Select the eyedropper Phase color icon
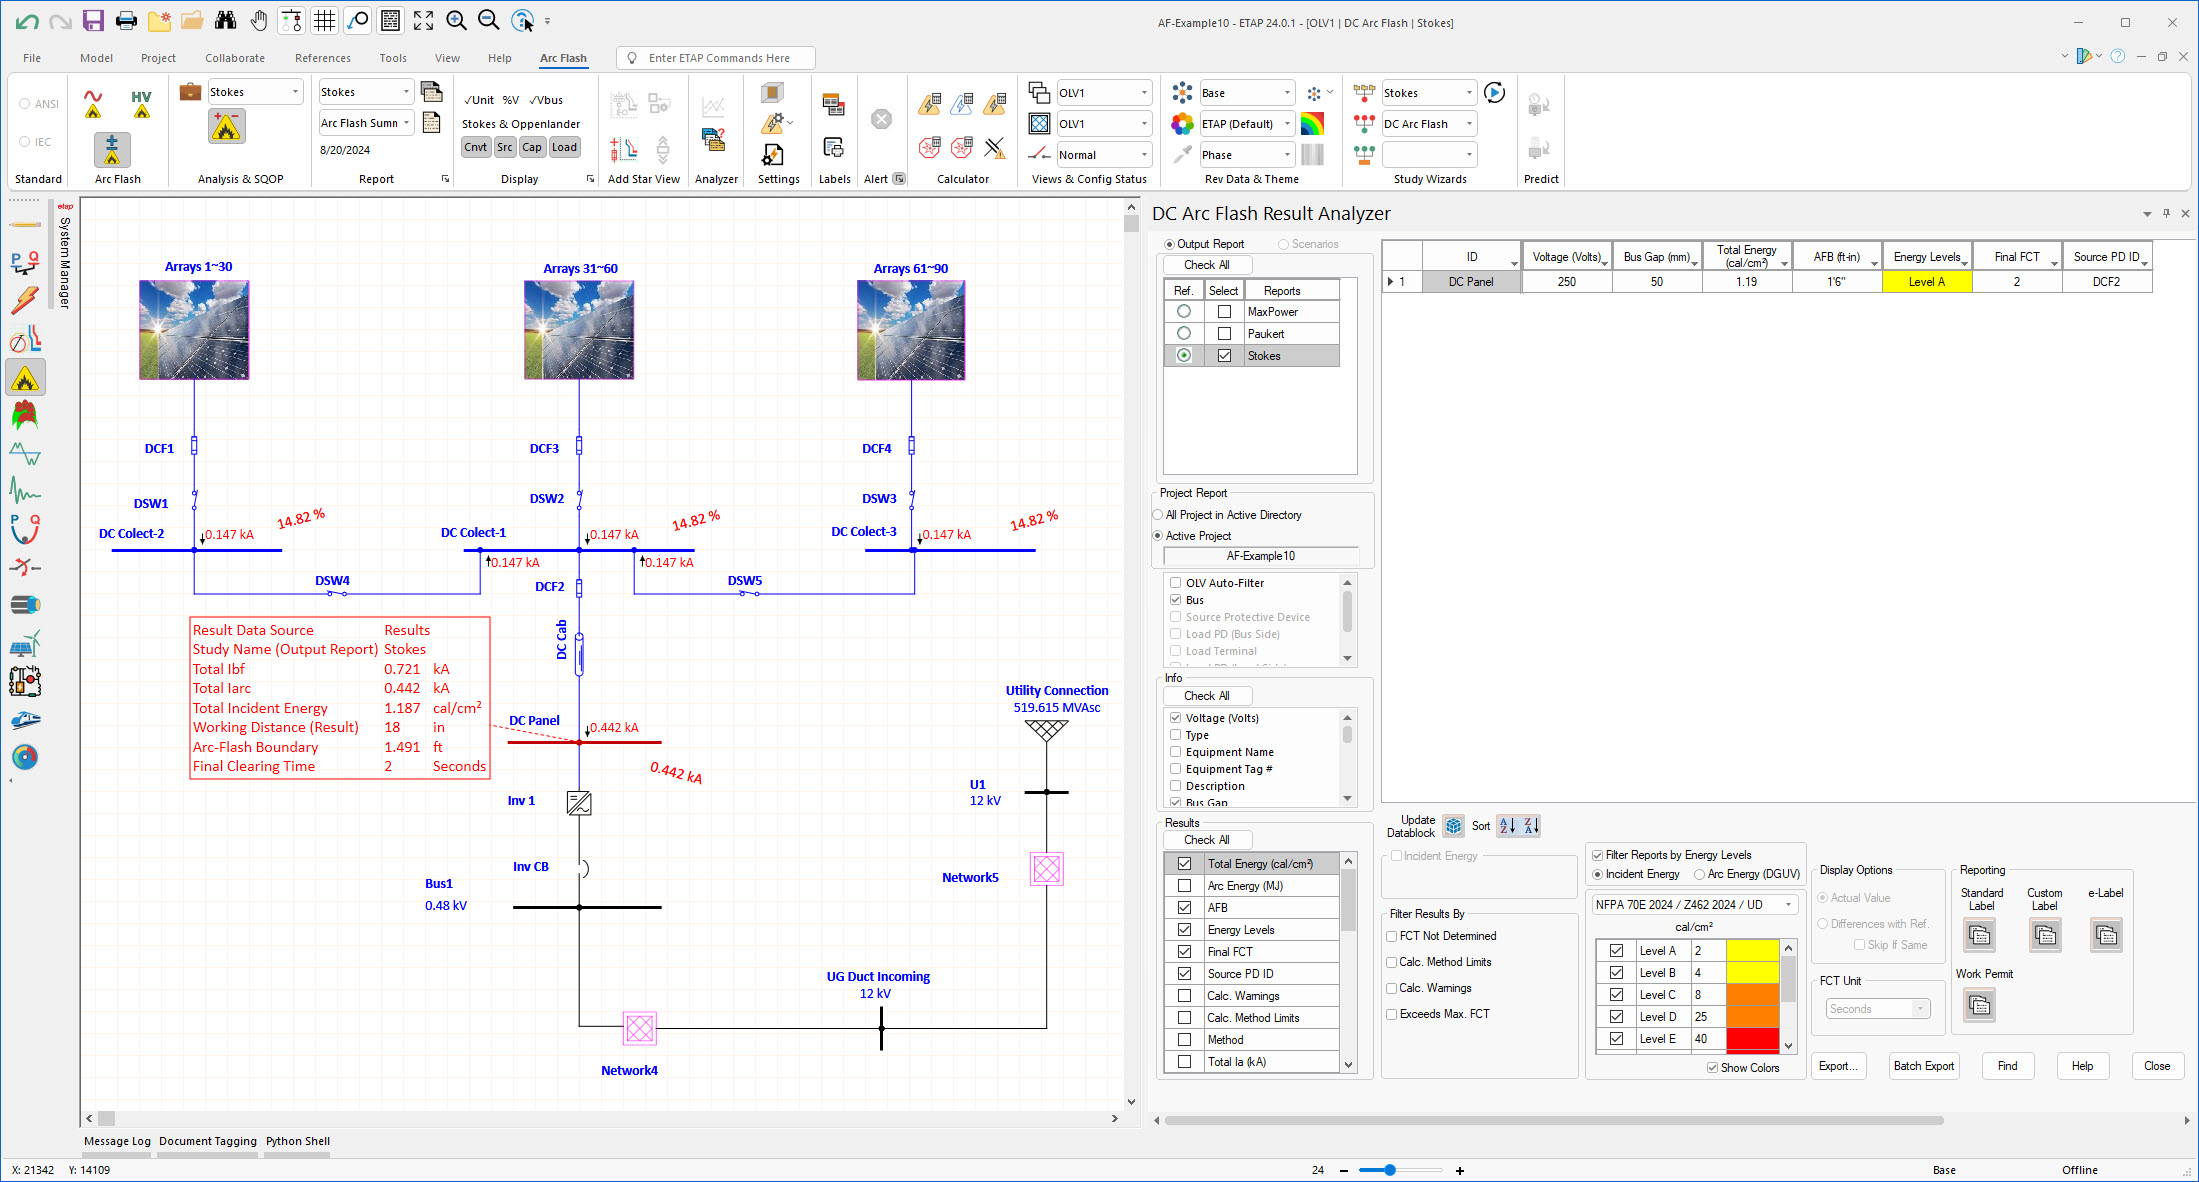The width and height of the screenshot is (2199, 1182). pyautogui.click(x=1182, y=154)
